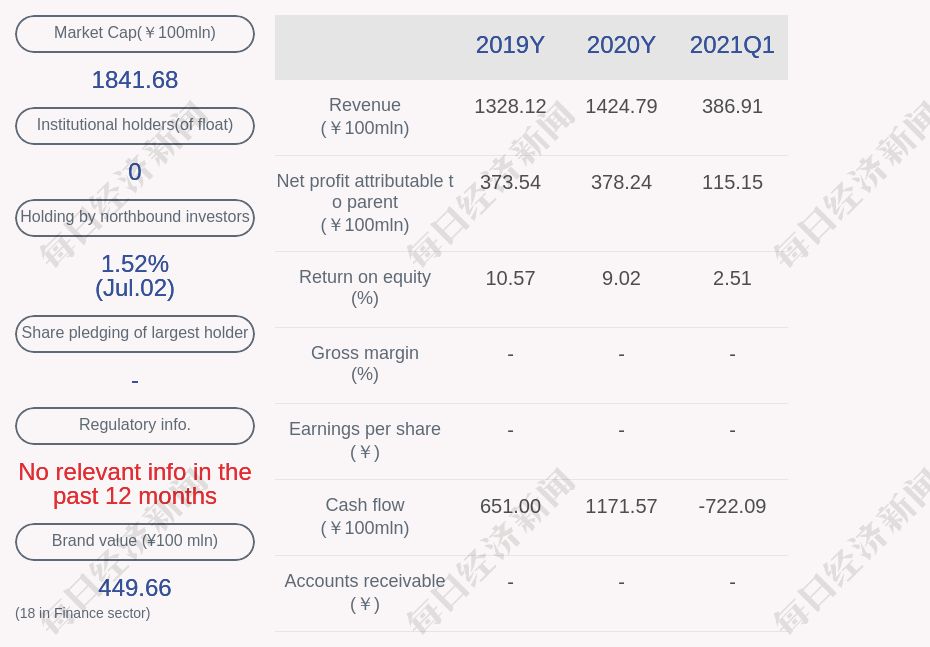Select the Gross margin (%) row label
This screenshot has width=930, height=647.
(x=364, y=363)
